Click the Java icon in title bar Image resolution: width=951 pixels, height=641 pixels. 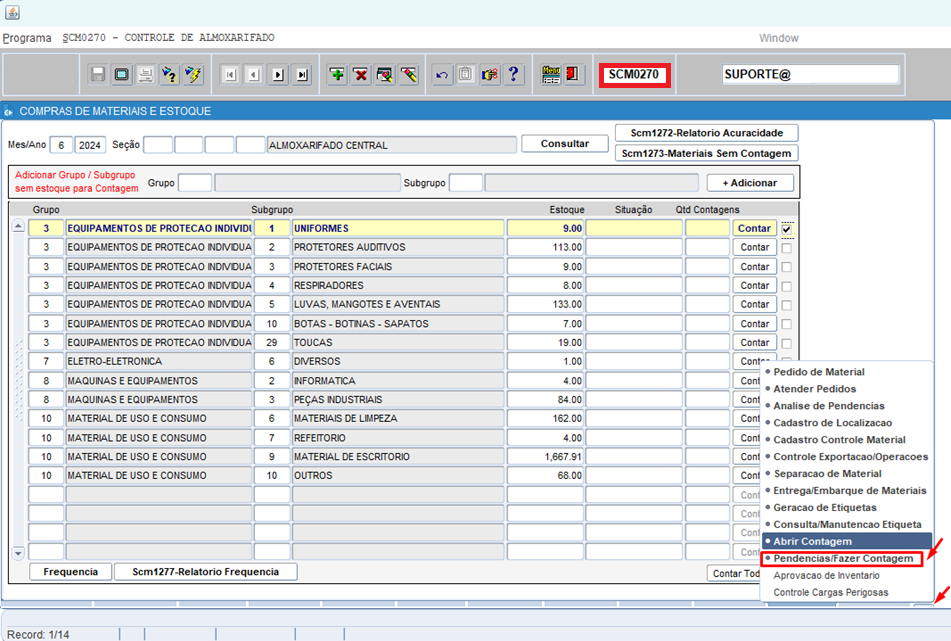(x=12, y=12)
